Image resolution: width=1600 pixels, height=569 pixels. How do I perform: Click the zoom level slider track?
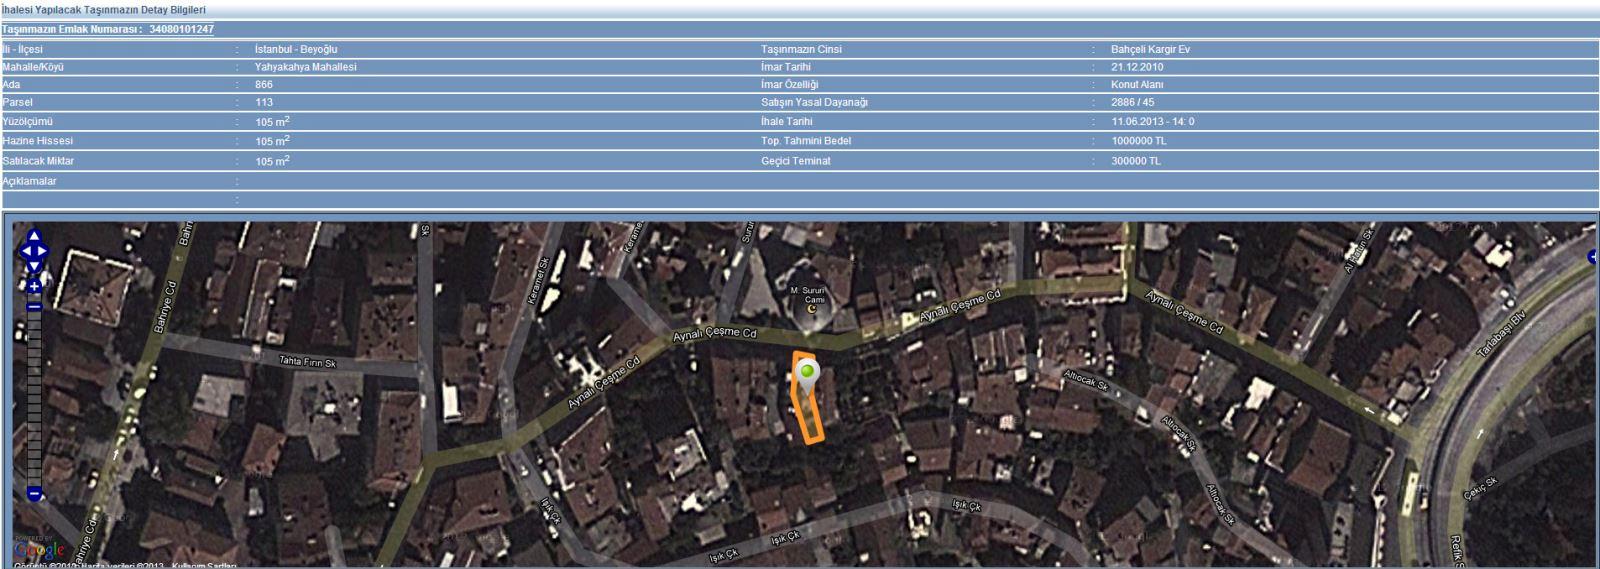(34, 400)
